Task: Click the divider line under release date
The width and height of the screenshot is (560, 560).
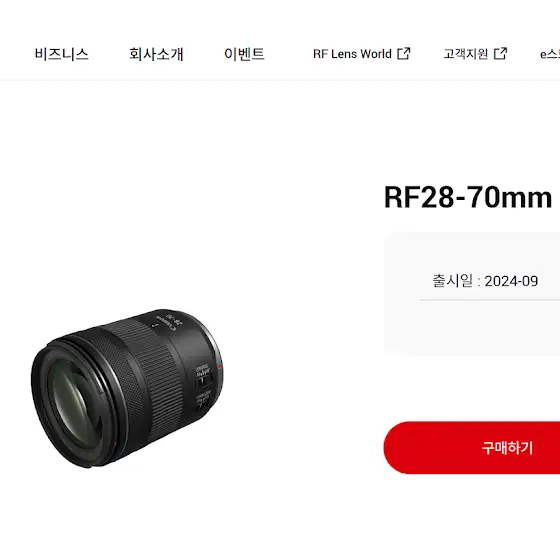Action: (490, 300)
